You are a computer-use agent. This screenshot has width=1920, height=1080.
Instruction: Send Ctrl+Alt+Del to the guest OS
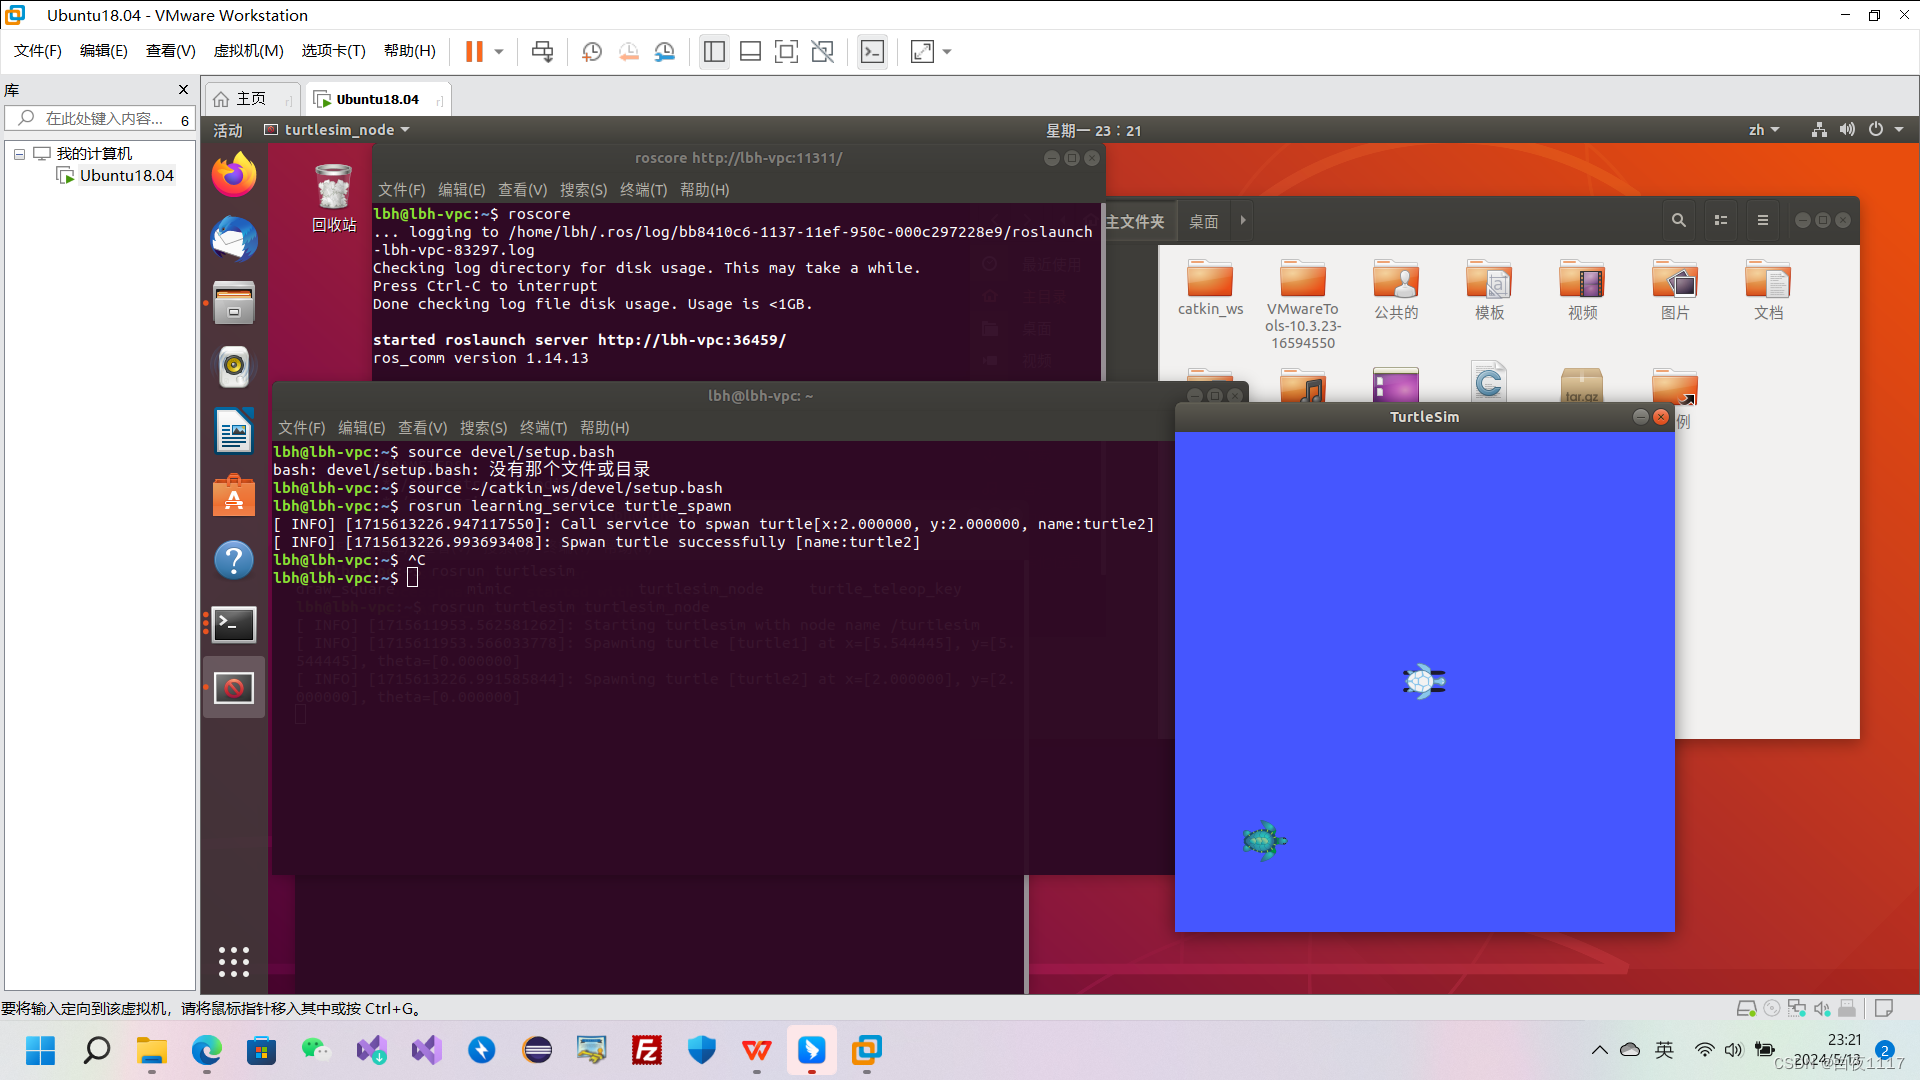click(542, 51)
